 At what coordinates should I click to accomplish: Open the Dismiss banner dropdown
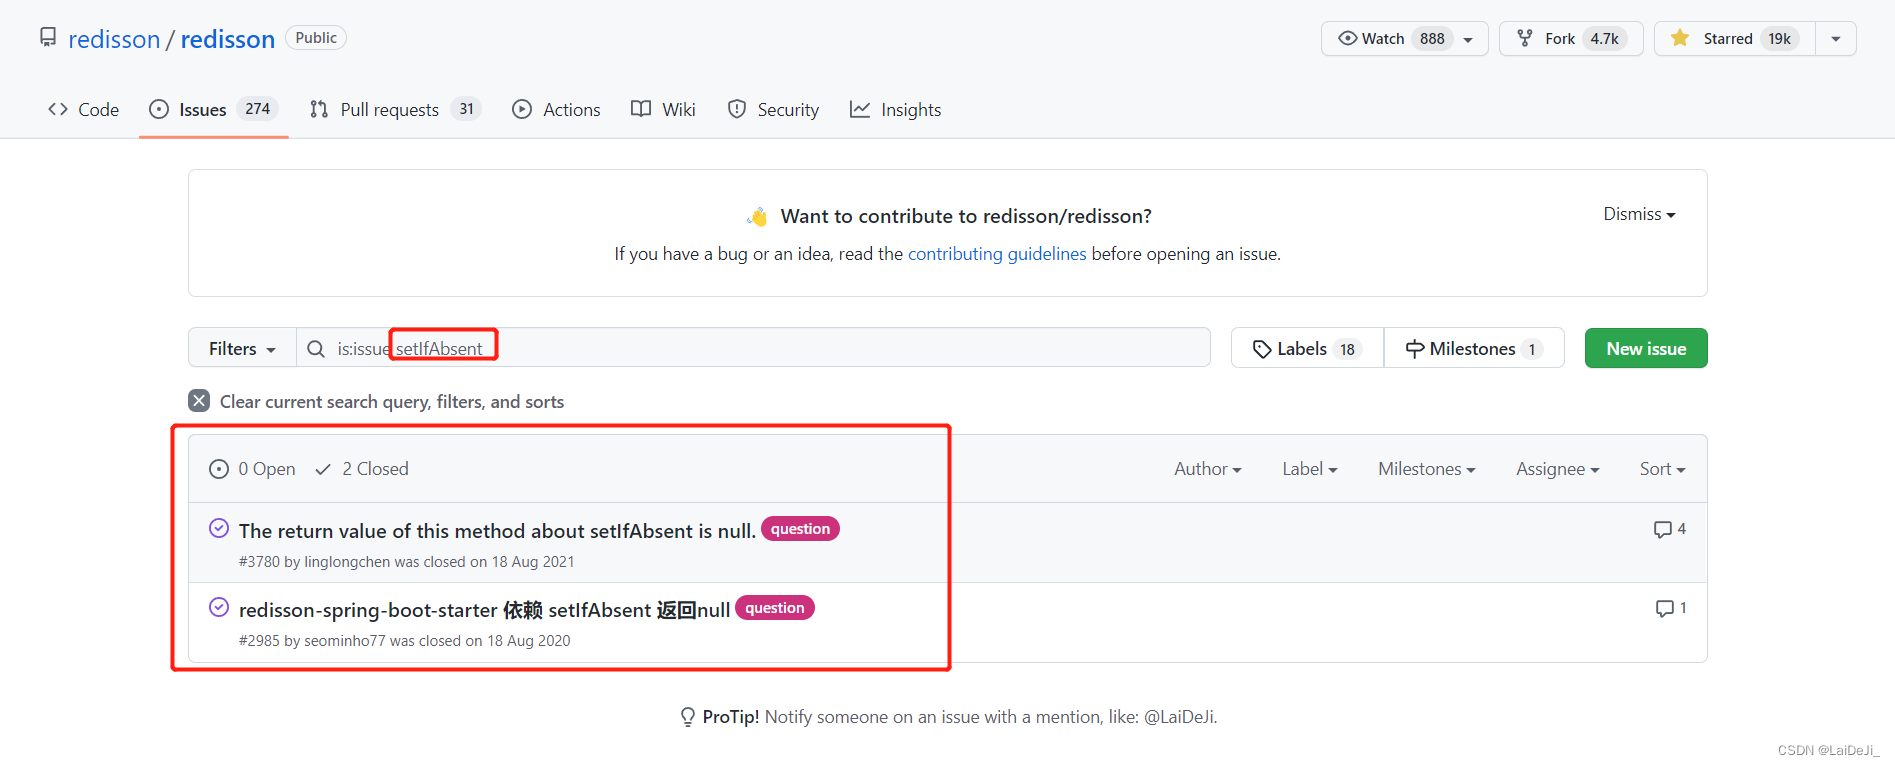click(x=1639, y=214)
